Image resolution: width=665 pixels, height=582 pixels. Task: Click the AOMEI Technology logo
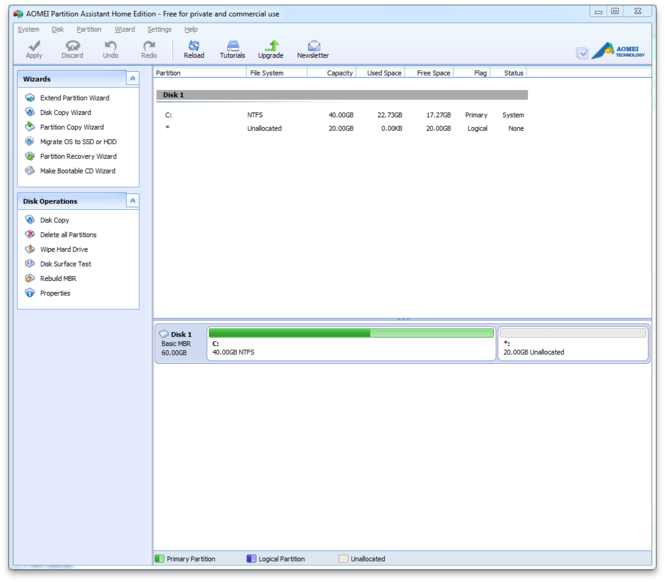tap(618, 51)
